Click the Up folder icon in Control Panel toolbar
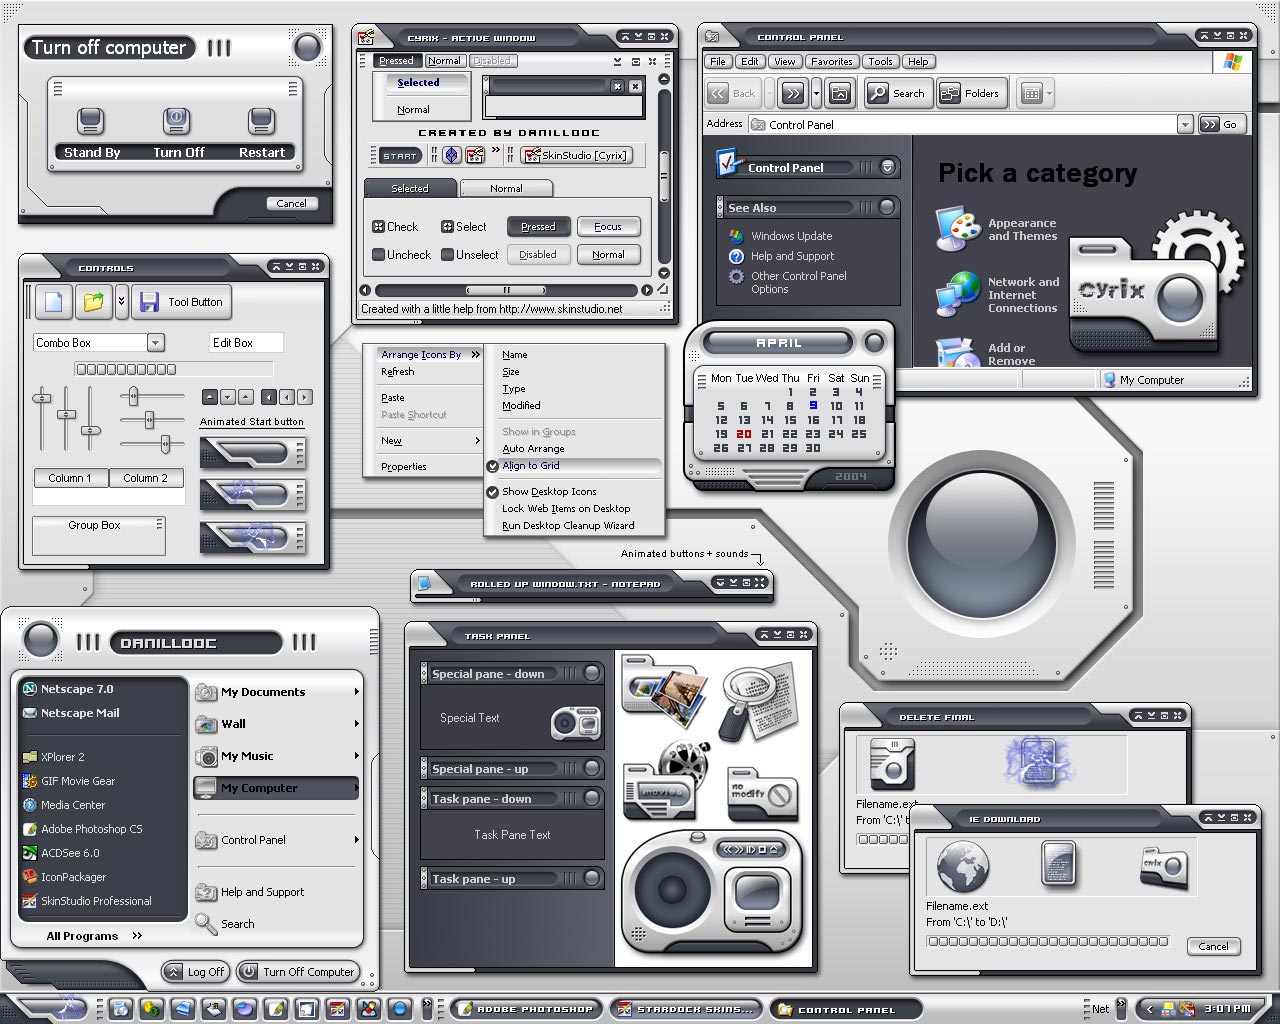 841,94
